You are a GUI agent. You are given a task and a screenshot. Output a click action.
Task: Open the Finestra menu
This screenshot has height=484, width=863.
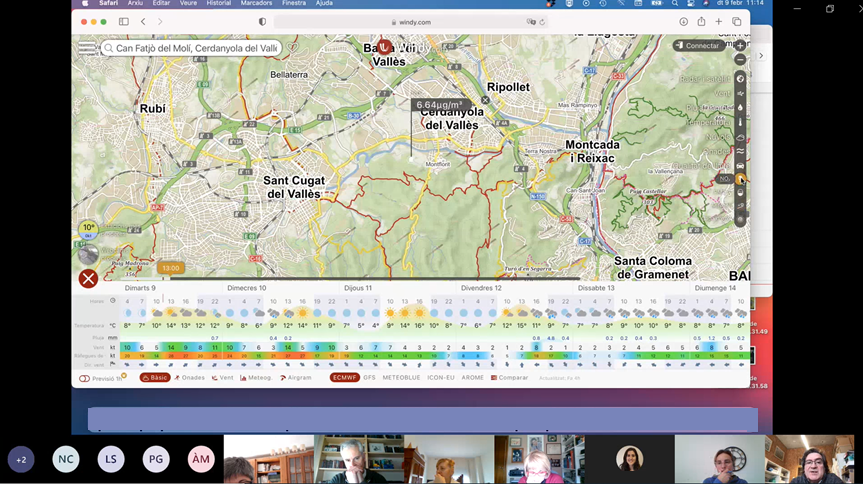click(294, 3)
